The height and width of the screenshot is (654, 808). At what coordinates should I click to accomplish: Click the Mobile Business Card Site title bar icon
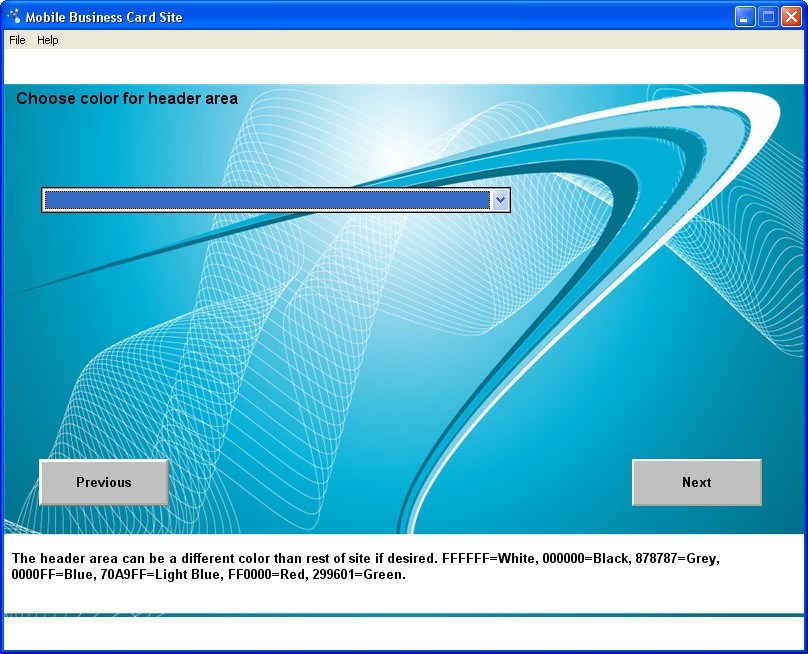tap(13, 16)
